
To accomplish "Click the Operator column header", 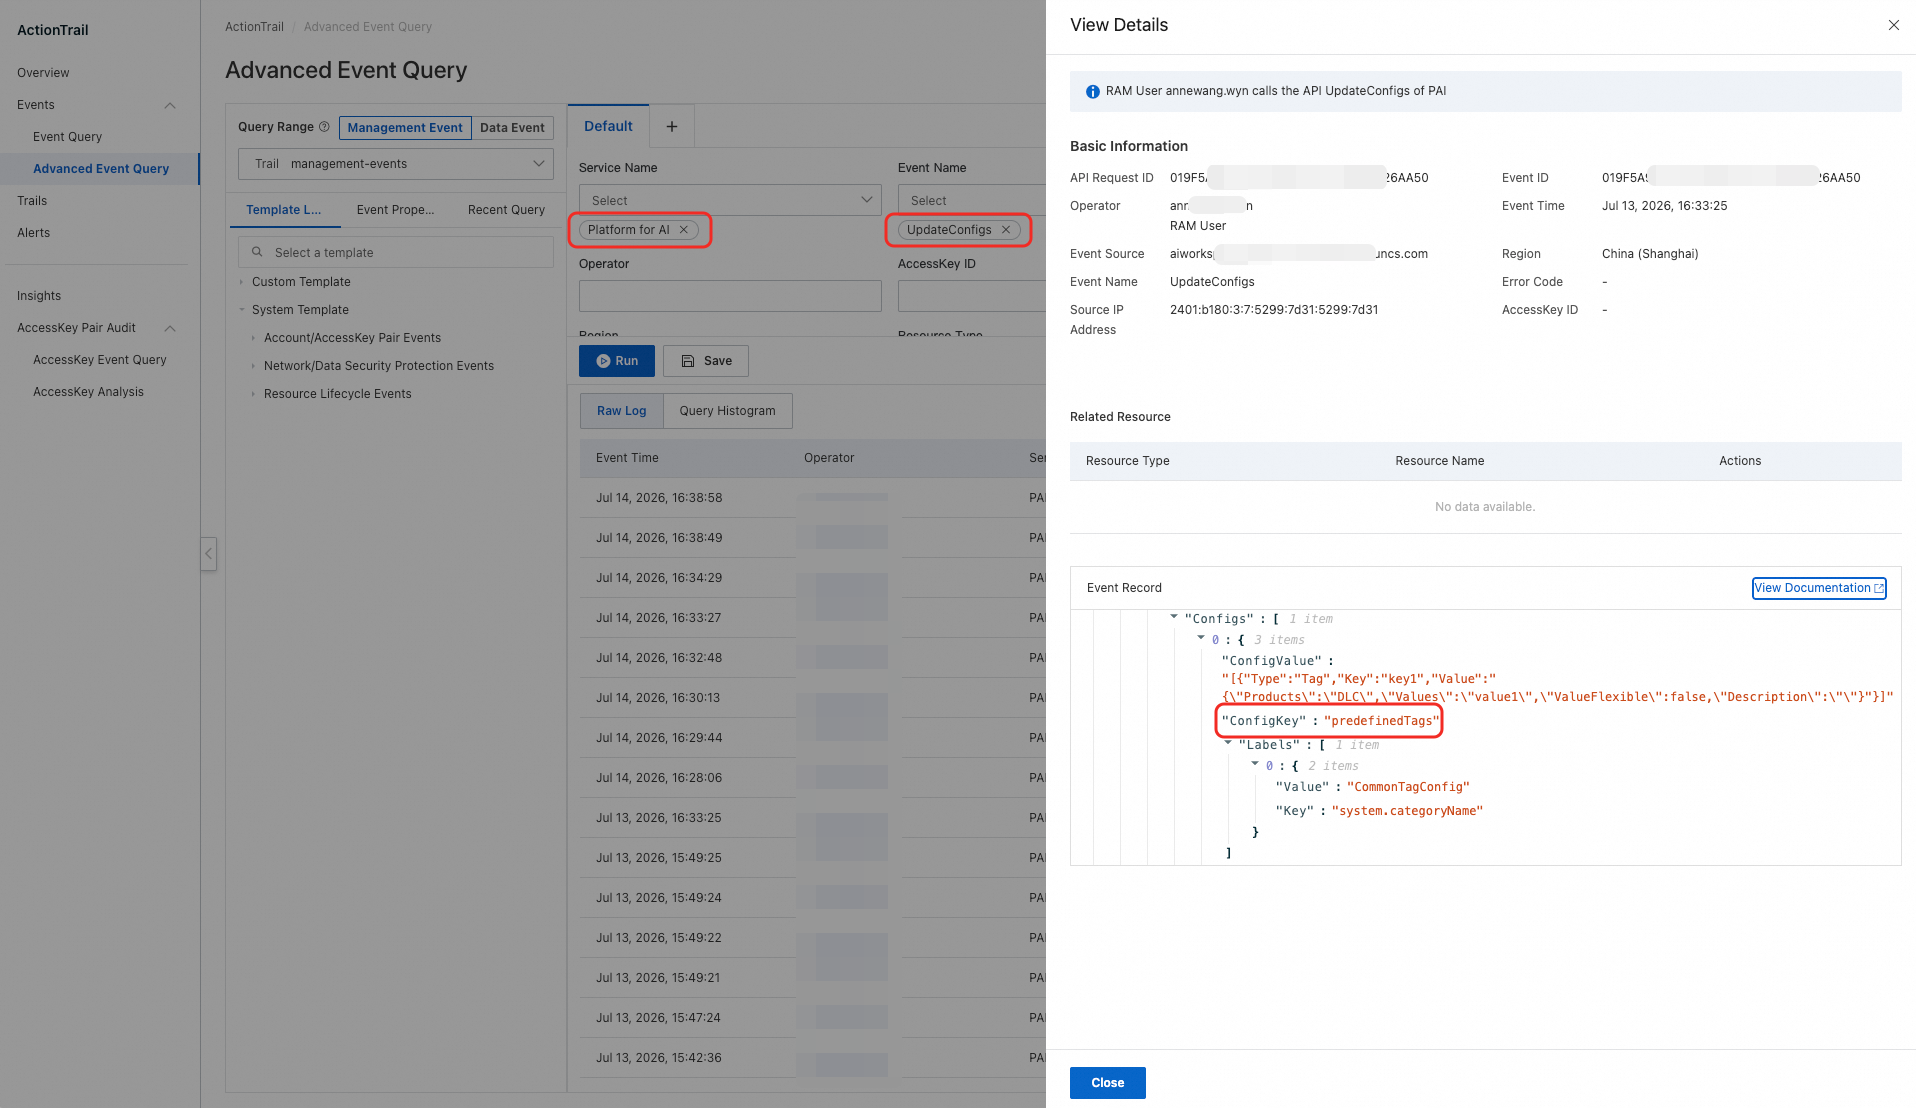I will click(829, 458).
